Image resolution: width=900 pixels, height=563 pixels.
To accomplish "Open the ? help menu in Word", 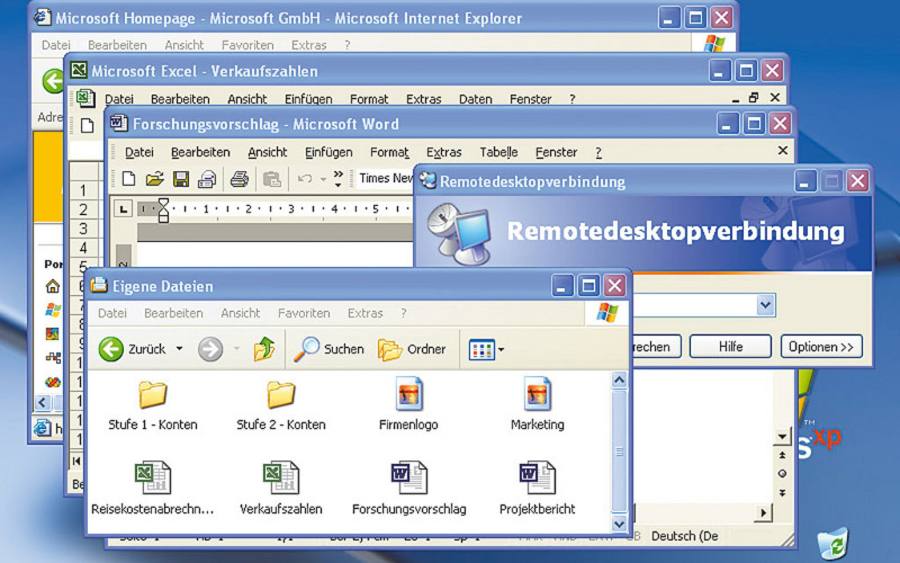I will tap(598, 152).
